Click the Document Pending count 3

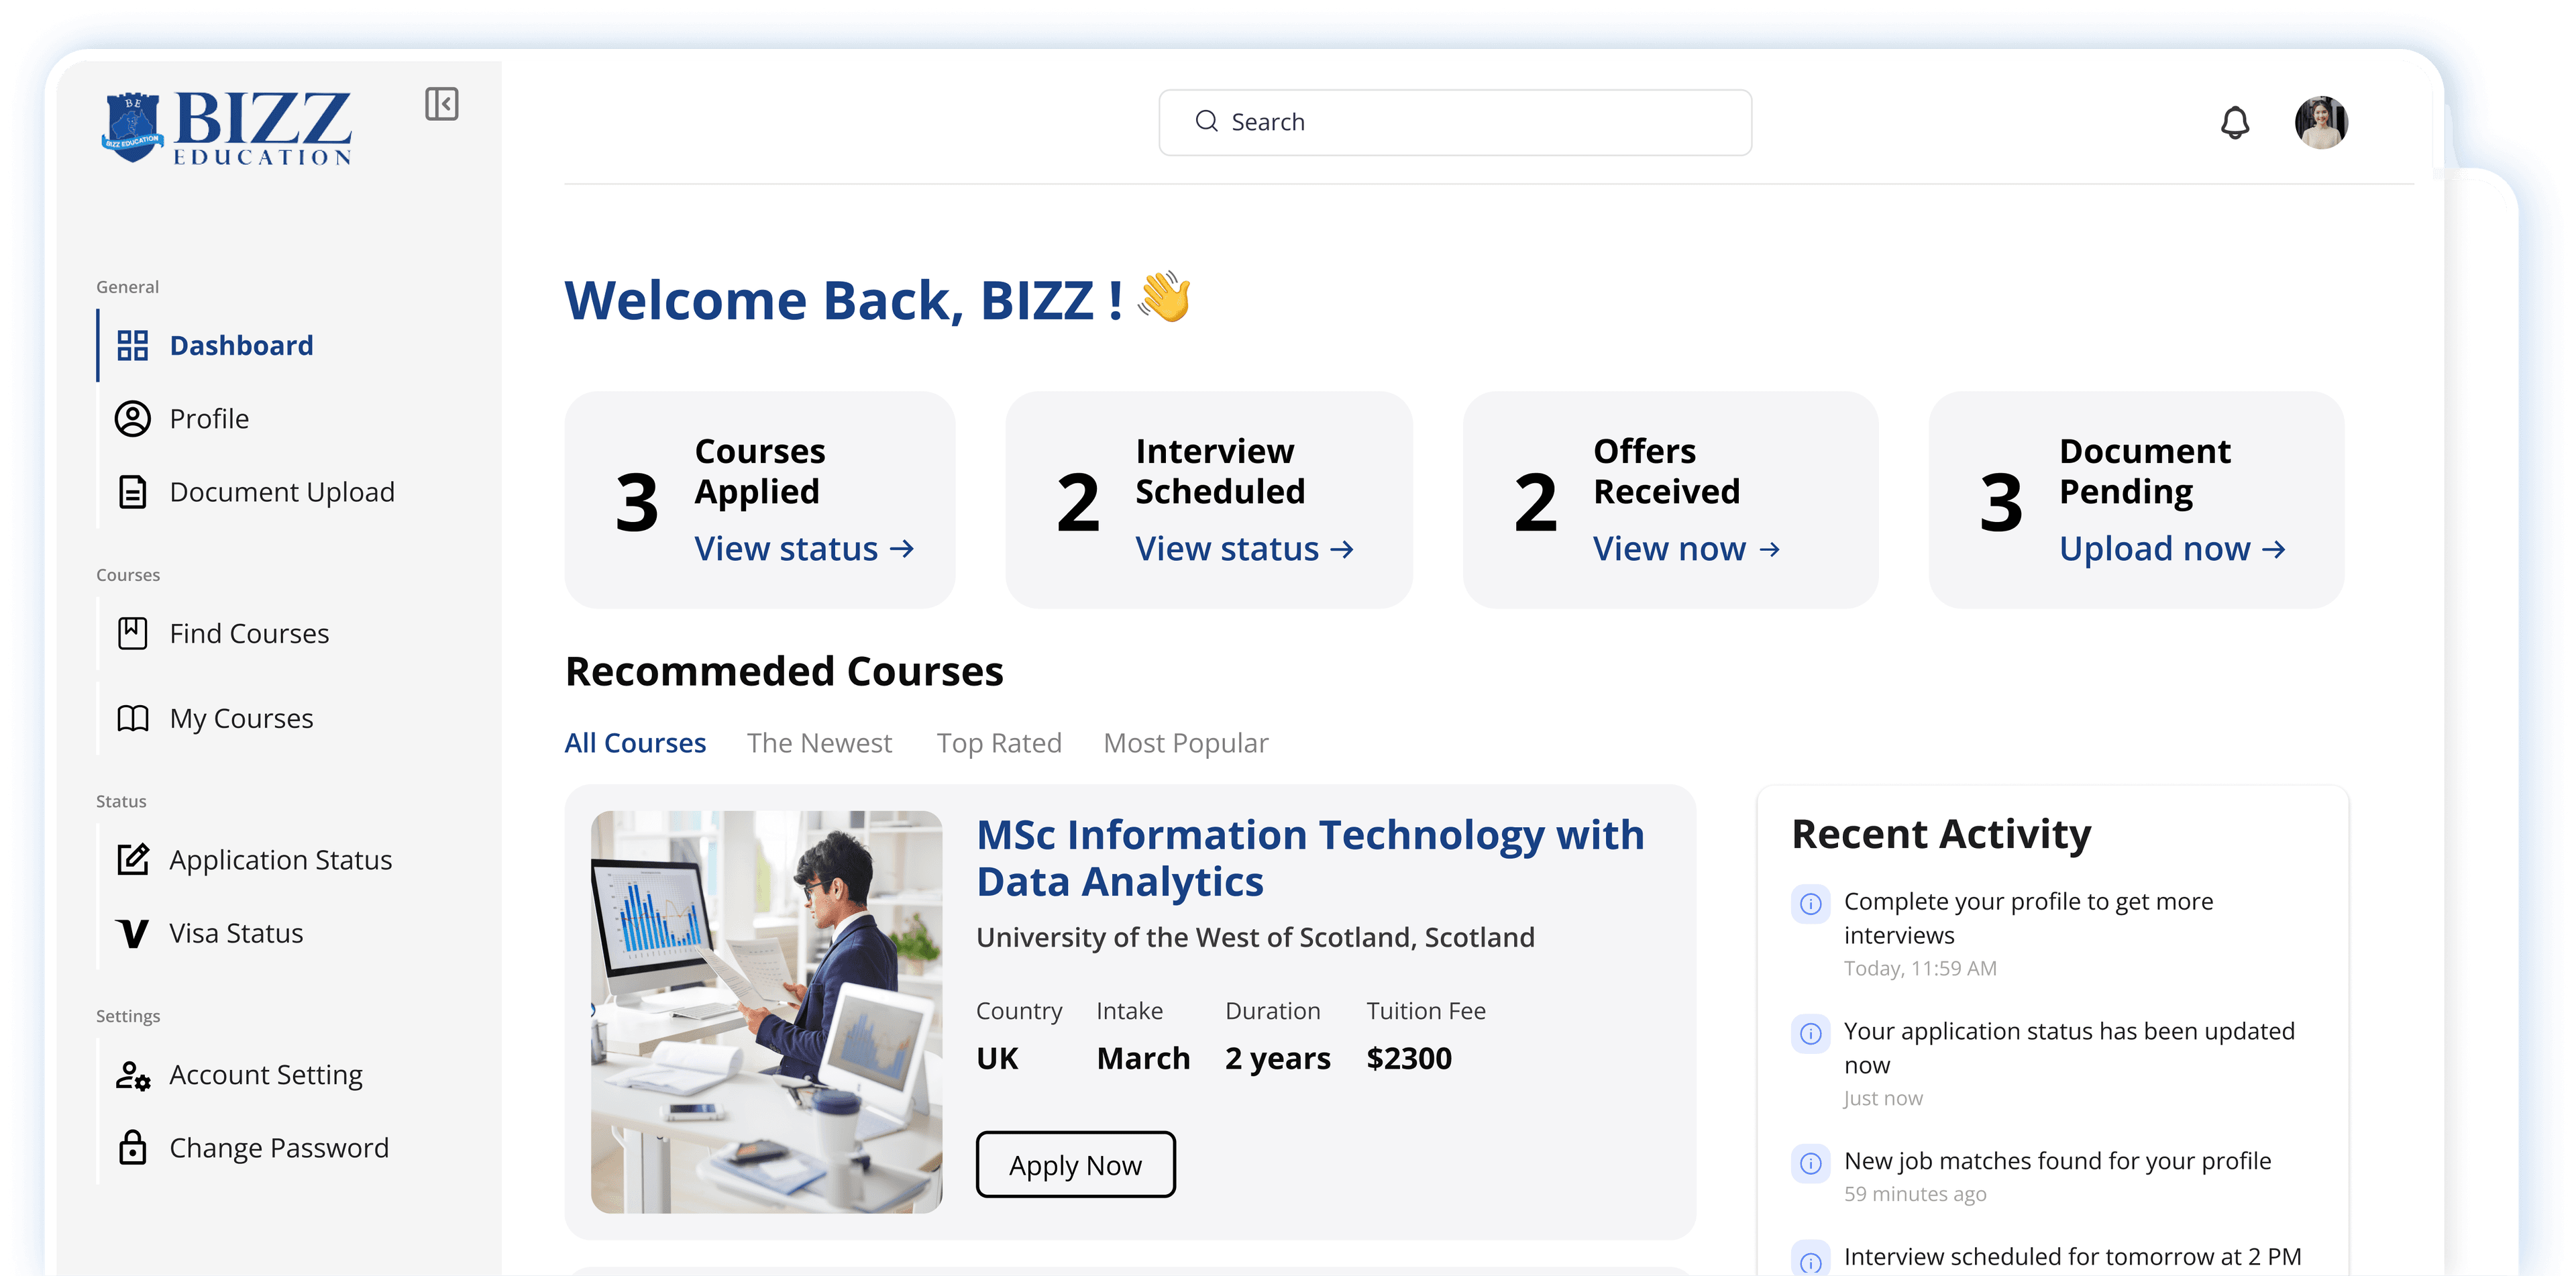2001,502
